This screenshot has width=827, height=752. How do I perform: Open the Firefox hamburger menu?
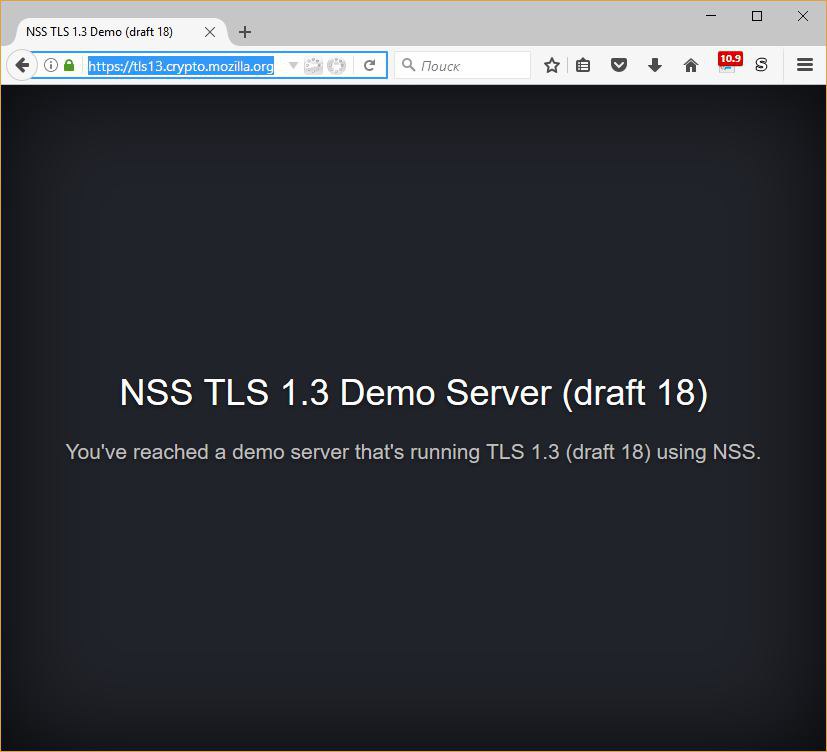coord(804,65)
